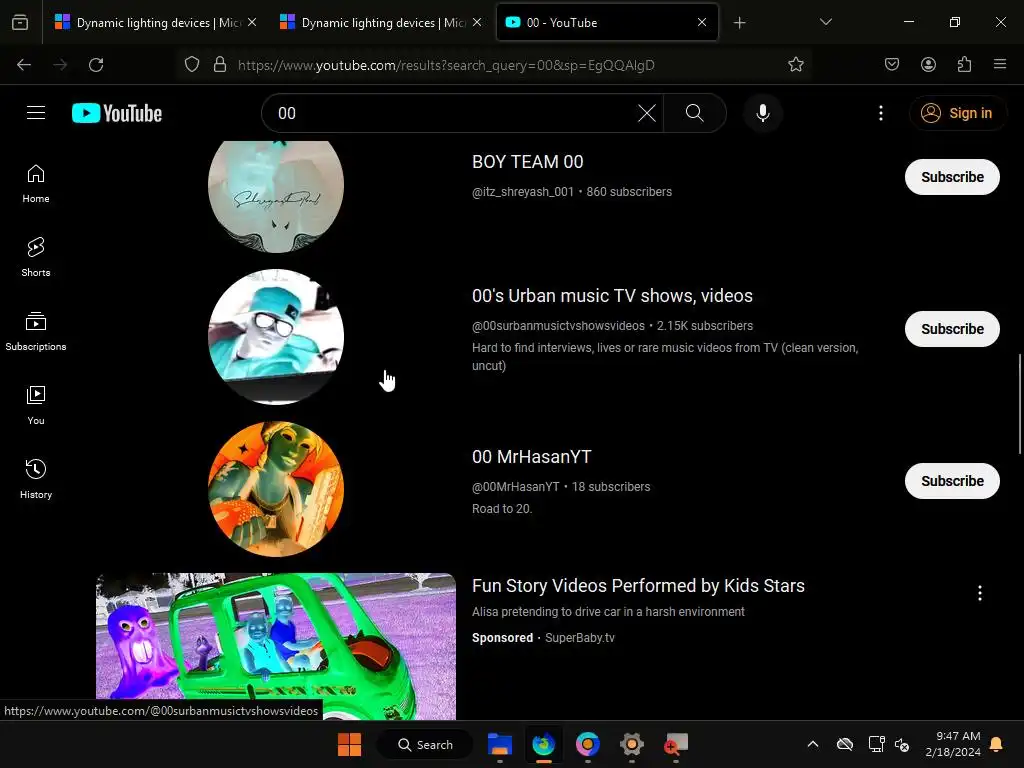Start voice search with microphone
Image resolution: width=1024 pixels, height=768 pixels.
(x=762, y=113)
